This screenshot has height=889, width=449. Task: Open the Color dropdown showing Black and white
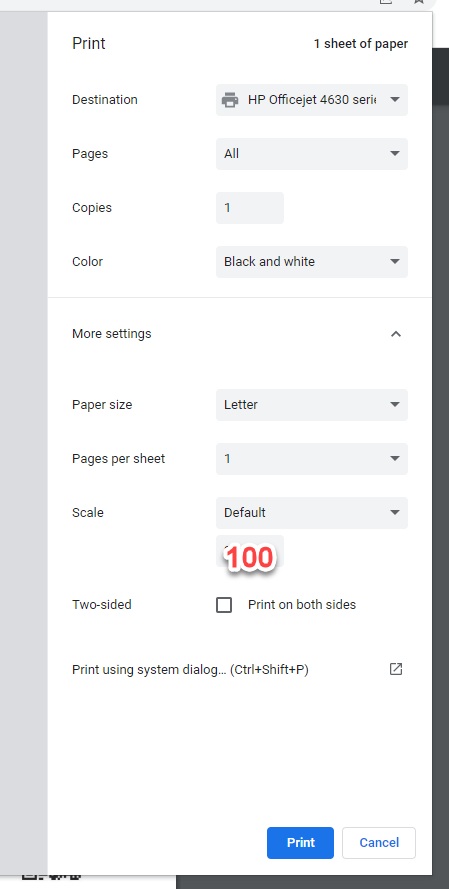(312, 262)
